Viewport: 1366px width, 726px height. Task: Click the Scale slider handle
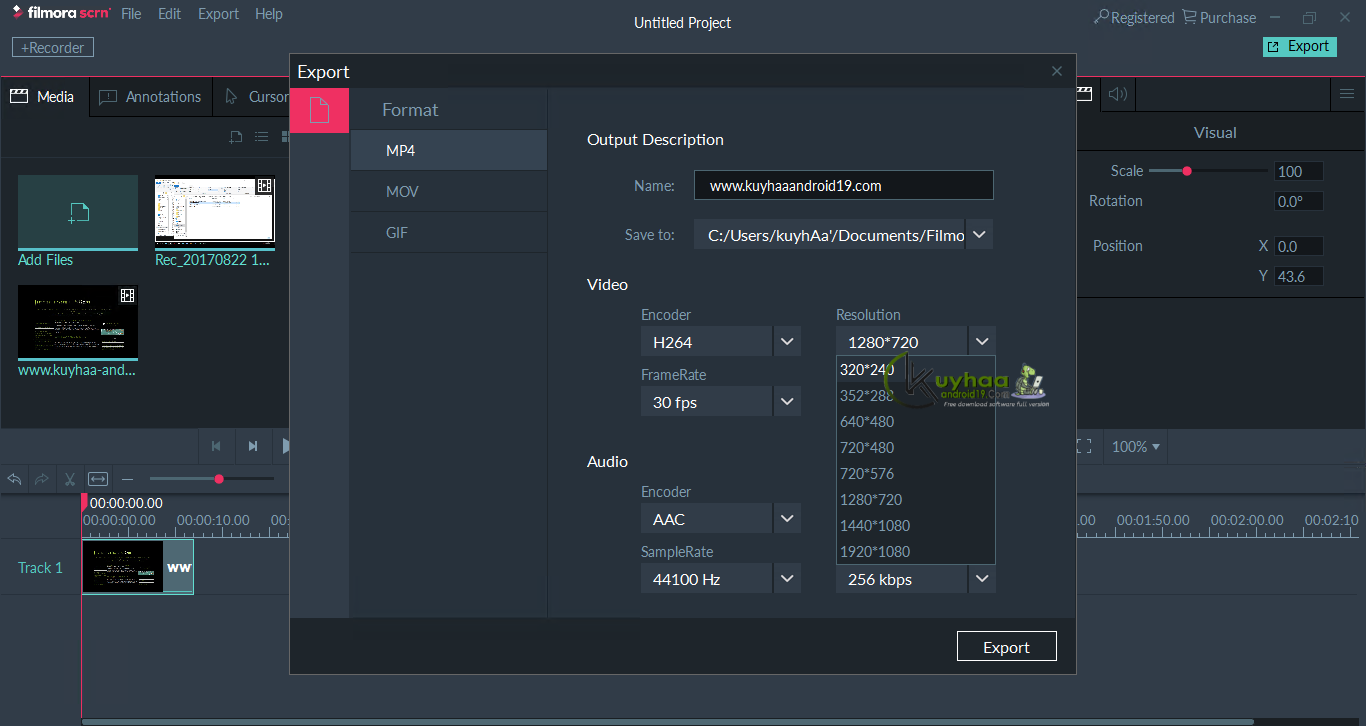(x=1187, y=171)
